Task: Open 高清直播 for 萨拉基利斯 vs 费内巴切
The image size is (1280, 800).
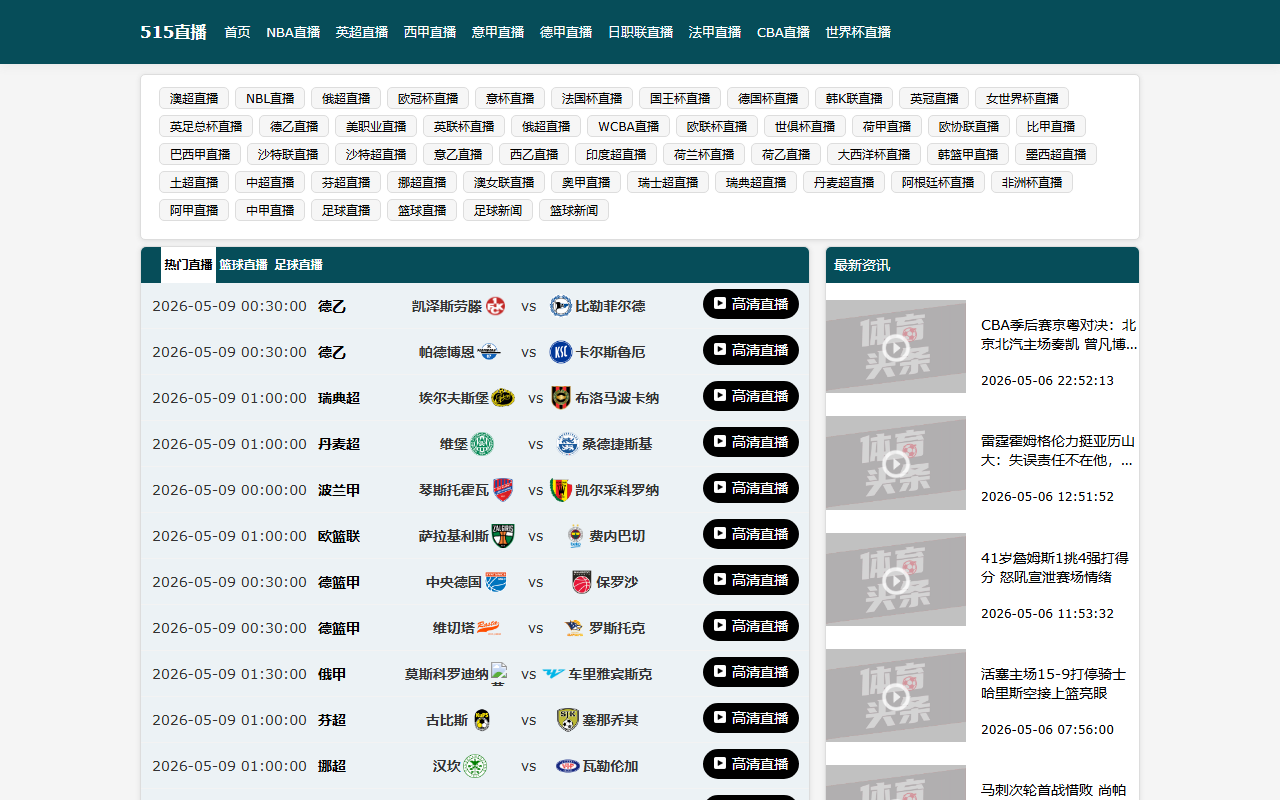Action: pos(751,534)
